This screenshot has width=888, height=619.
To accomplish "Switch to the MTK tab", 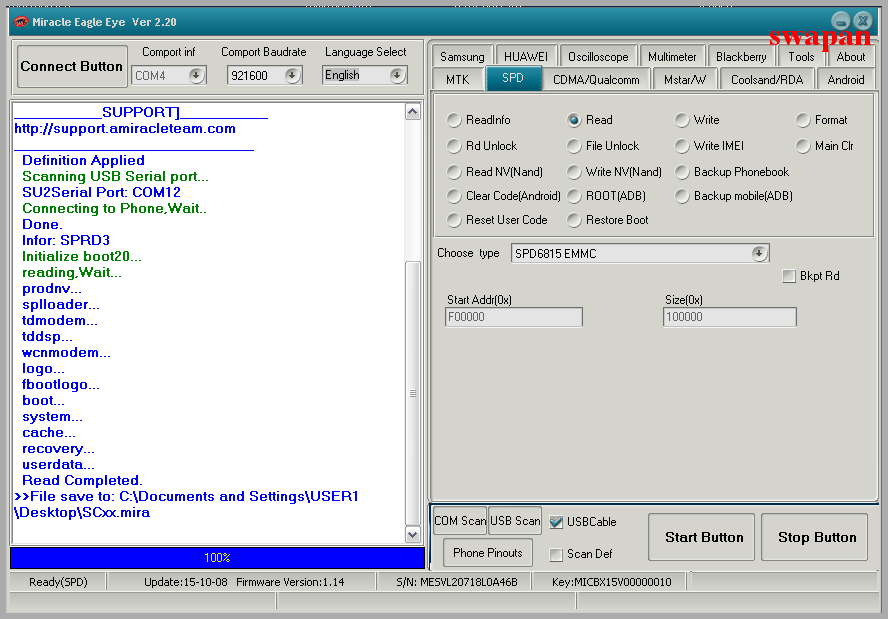I will pos(458,80).
